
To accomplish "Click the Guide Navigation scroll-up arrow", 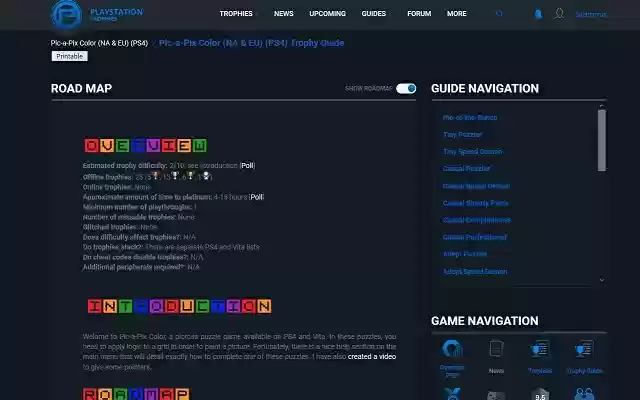I will pyautogui.click(x=602, y=106).
